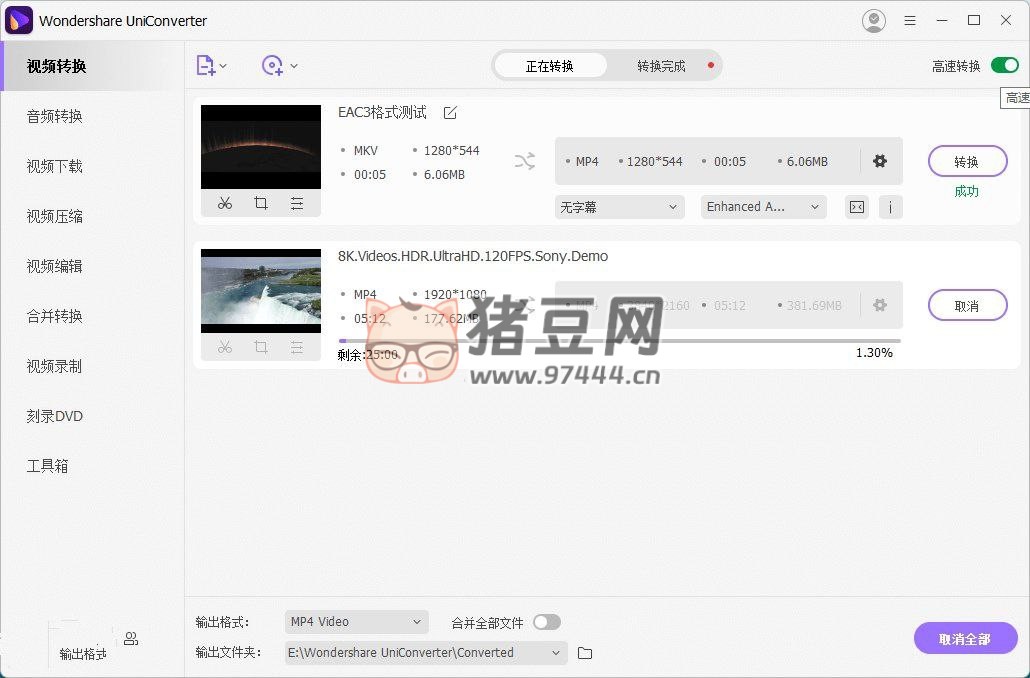1030x678 pixels.
Task: Edit the EAC3格式测试 file name
Action: (x=450, y=112)
